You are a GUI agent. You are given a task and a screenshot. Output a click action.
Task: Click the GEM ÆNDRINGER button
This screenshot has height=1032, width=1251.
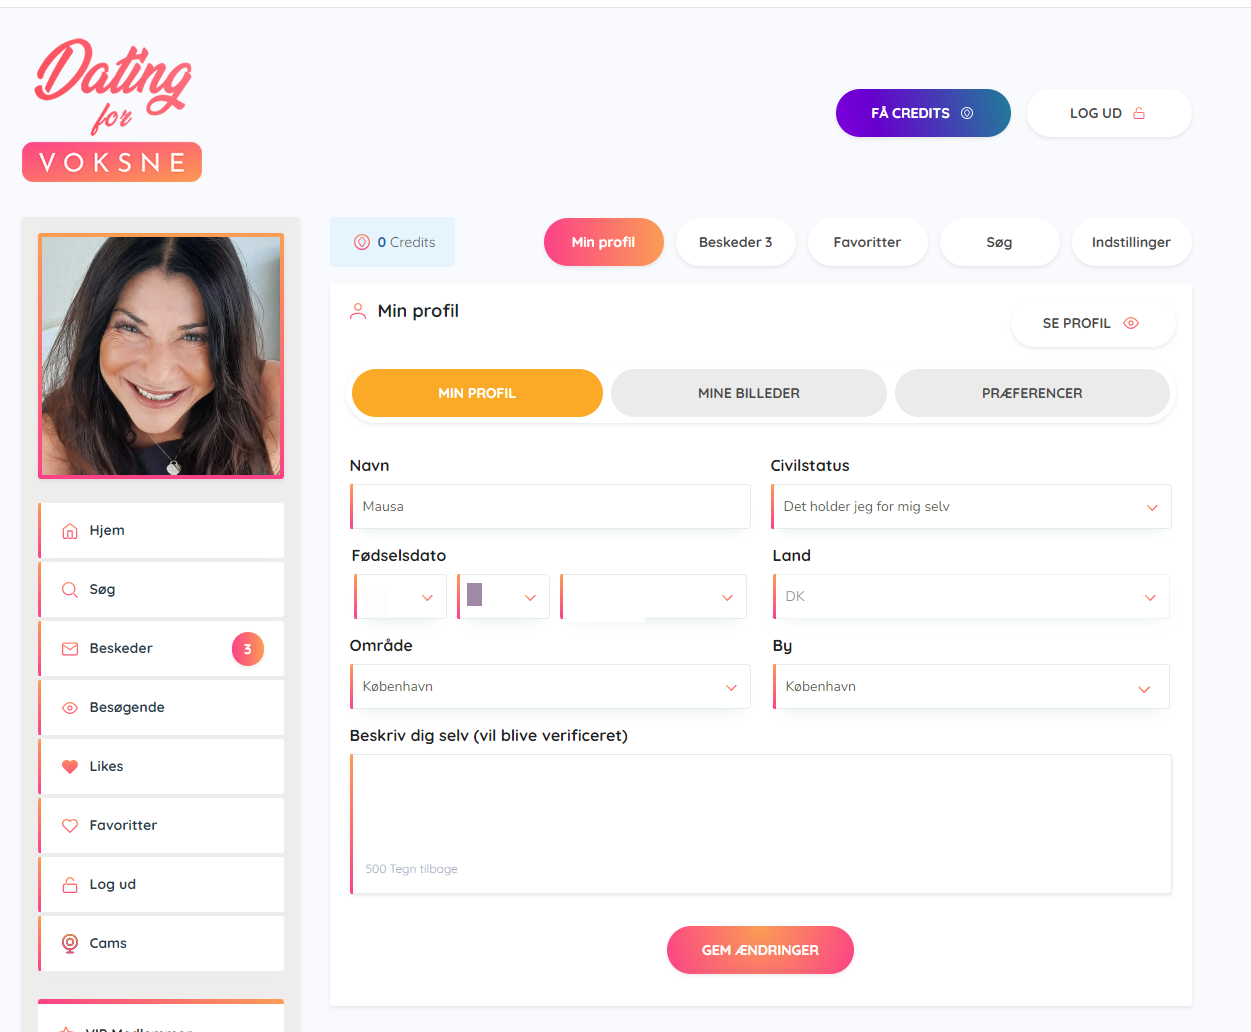(x=760, y=950)
